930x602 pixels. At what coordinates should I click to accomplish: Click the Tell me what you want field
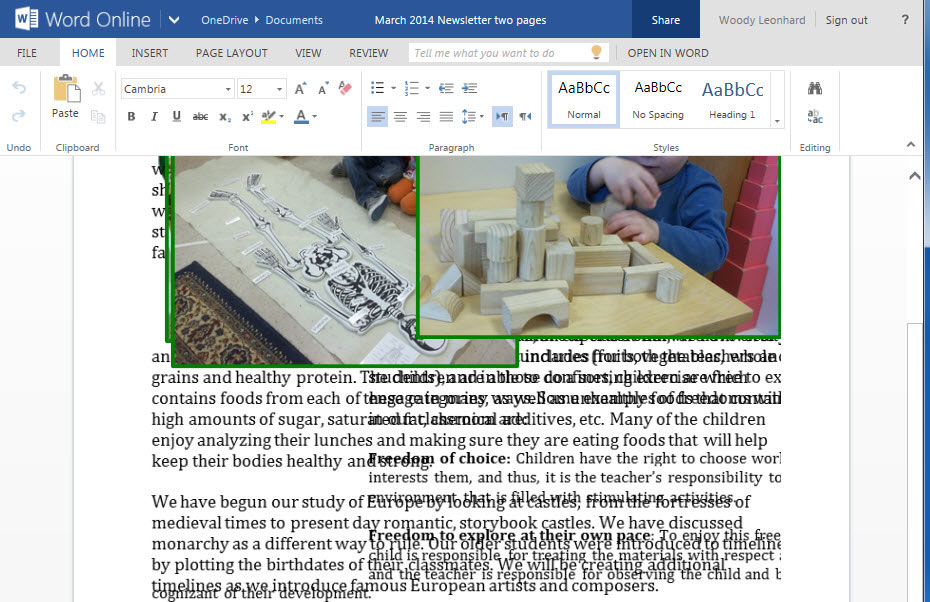[500, 53]
